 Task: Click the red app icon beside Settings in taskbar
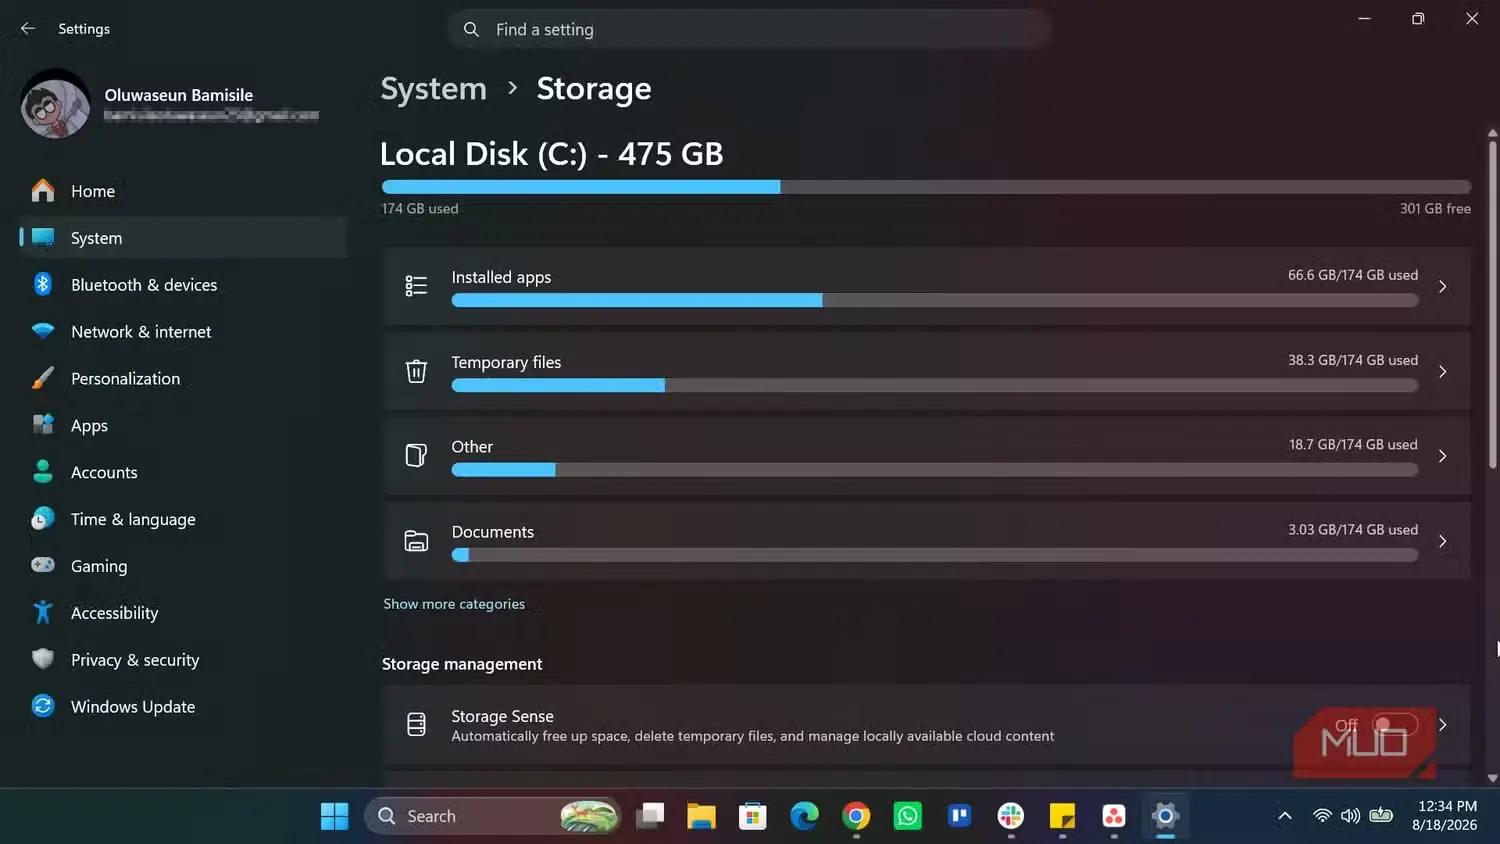[1114, 816]
